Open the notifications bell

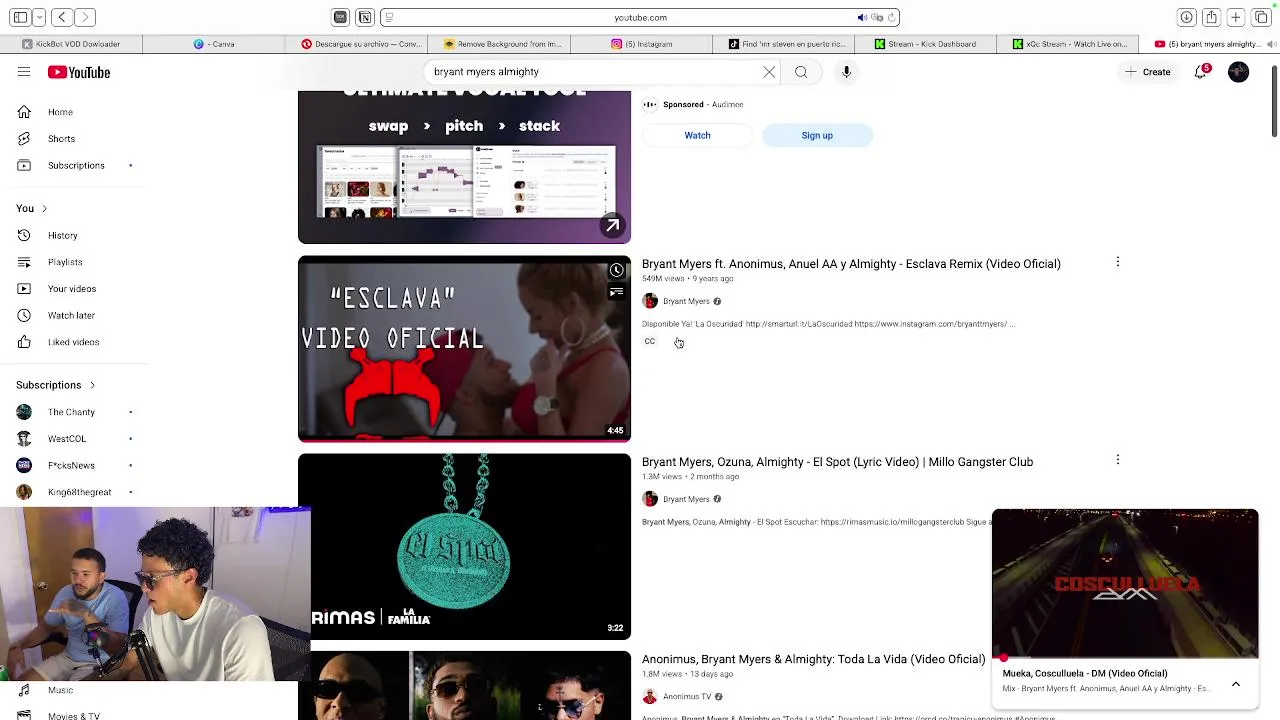(1201, 72)
